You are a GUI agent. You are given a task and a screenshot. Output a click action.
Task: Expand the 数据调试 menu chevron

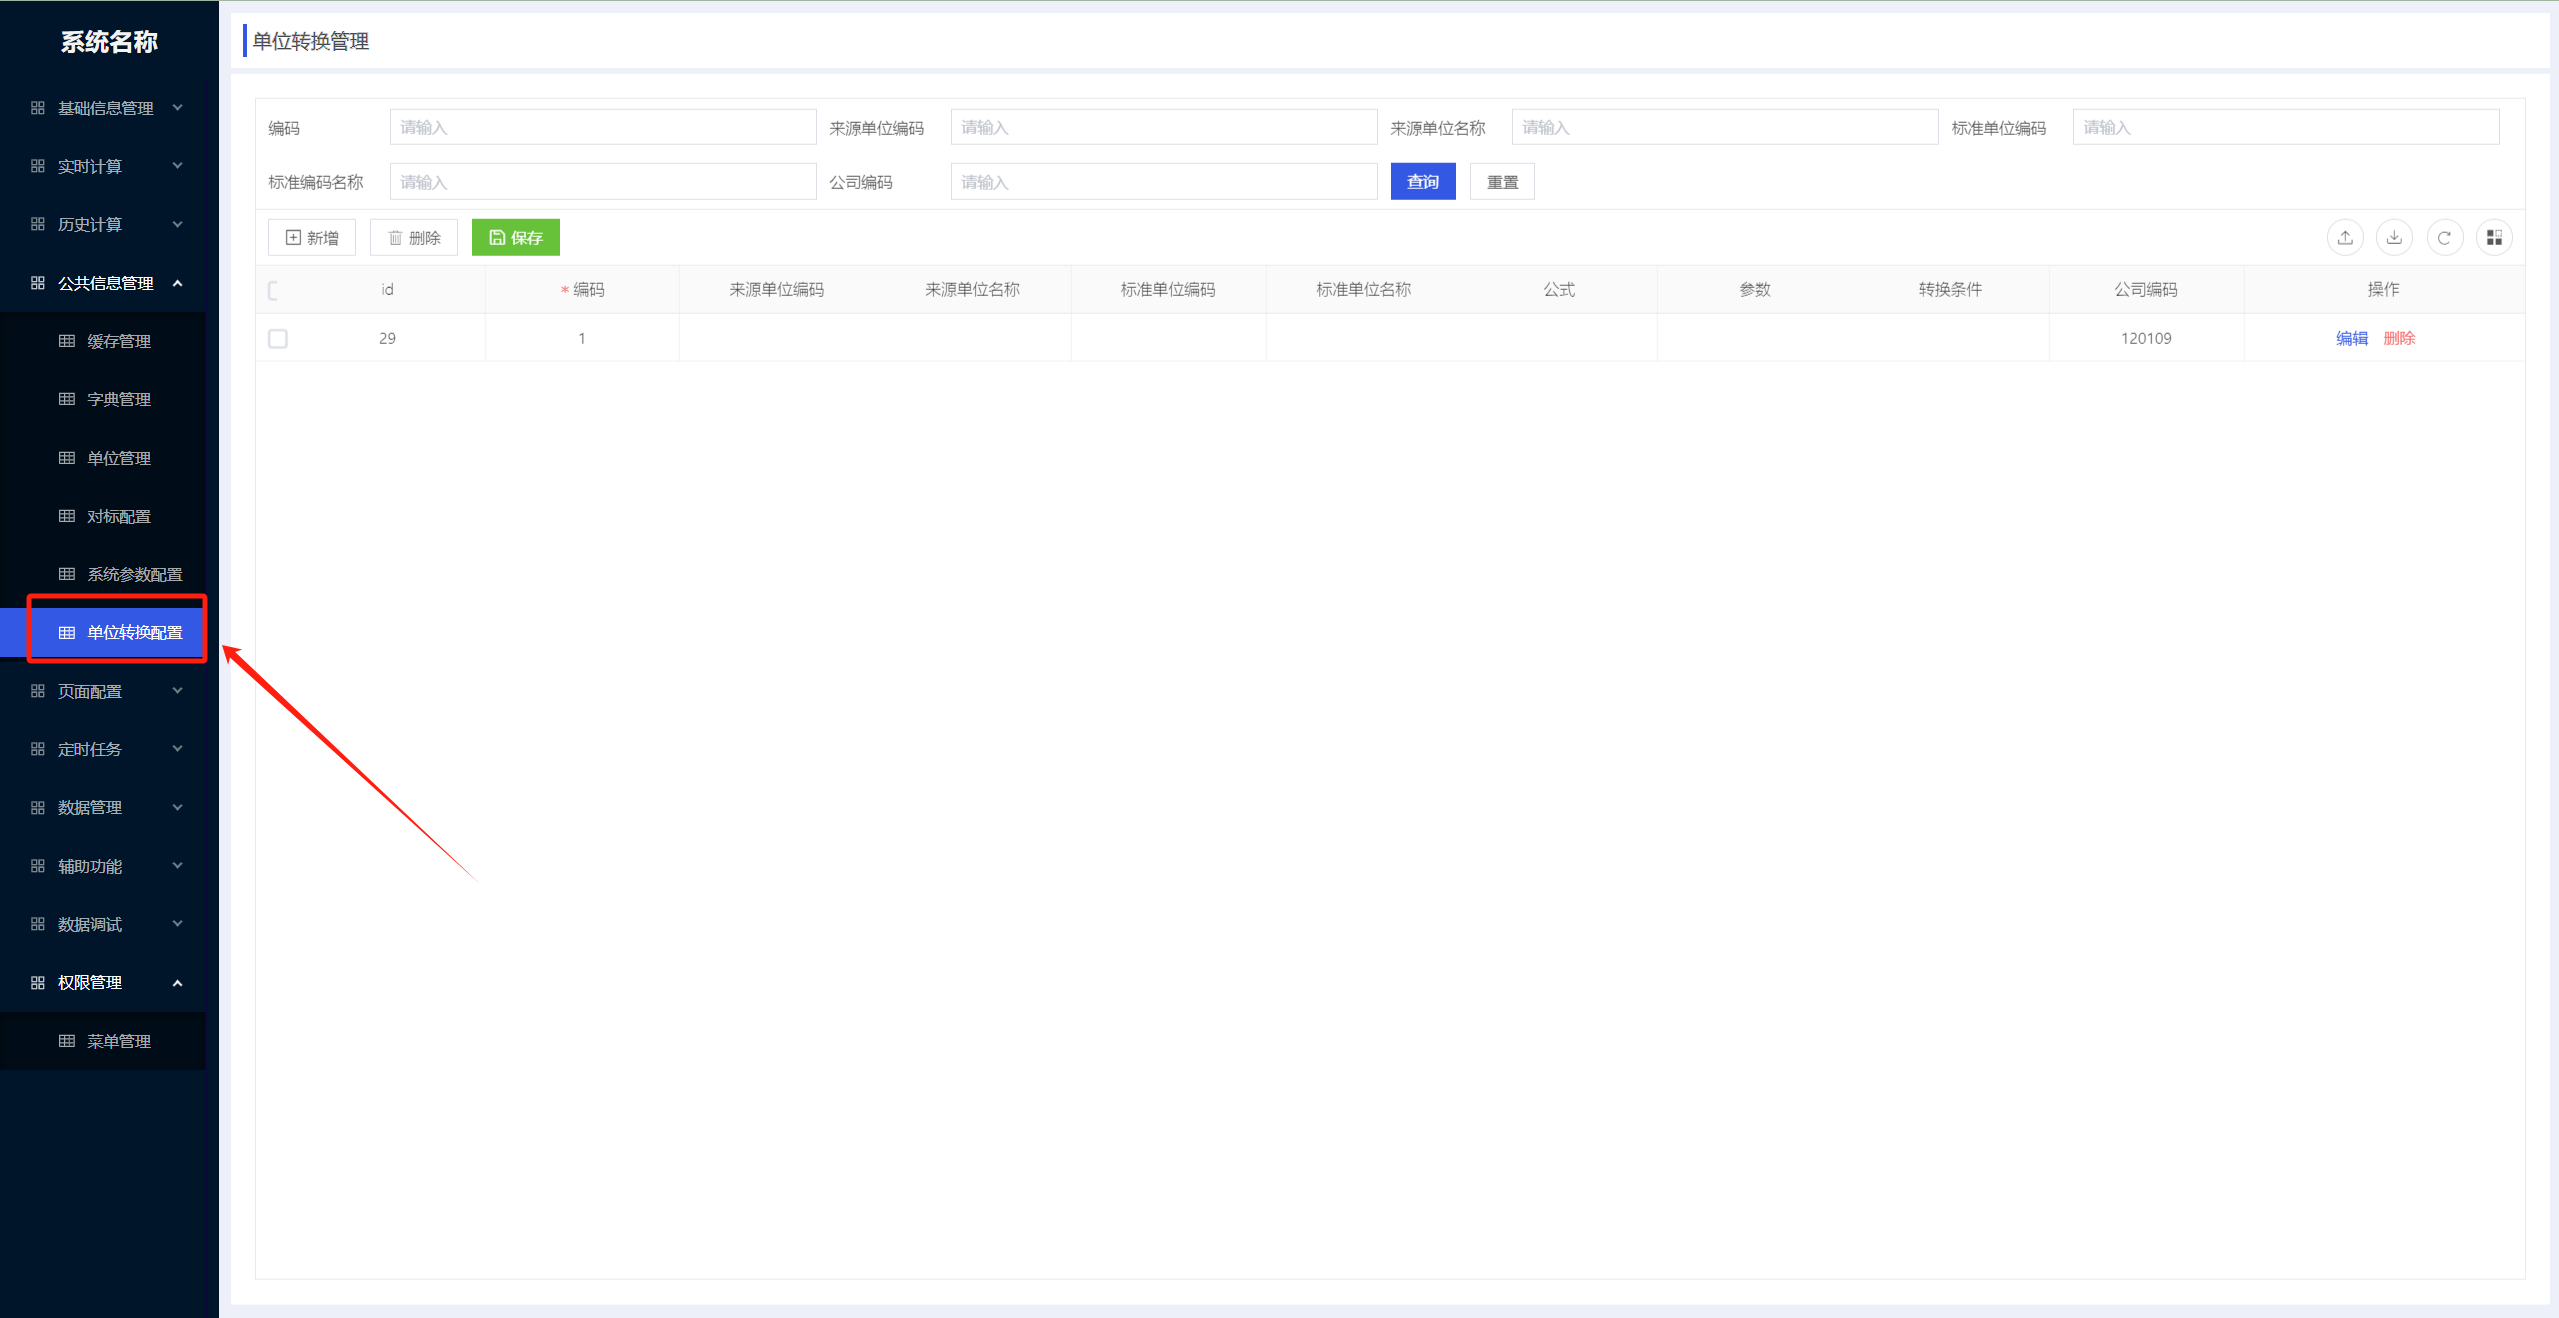pos(178,923)
